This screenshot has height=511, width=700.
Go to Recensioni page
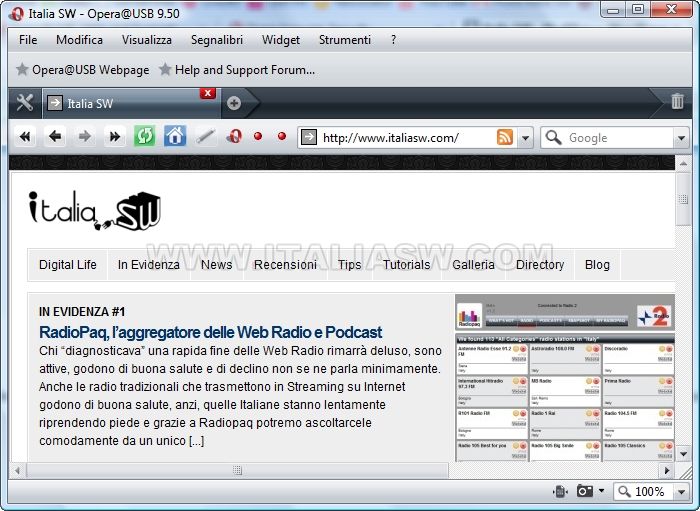coord(285,265)
